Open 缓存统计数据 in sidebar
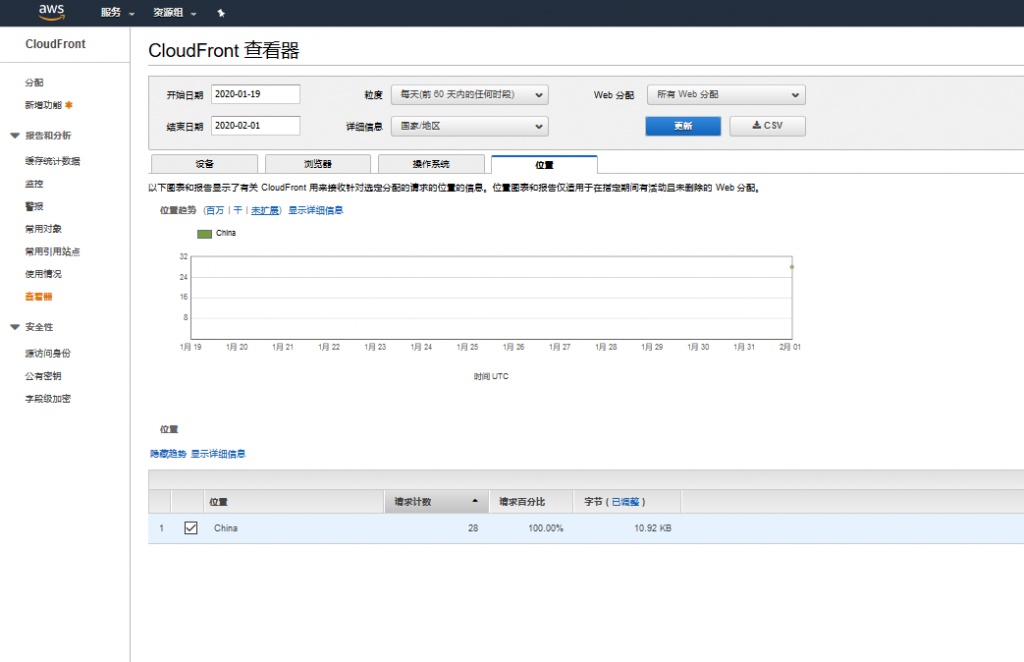Image resolution: width=1024 pixels, height=662 pixels. (52, 161)
